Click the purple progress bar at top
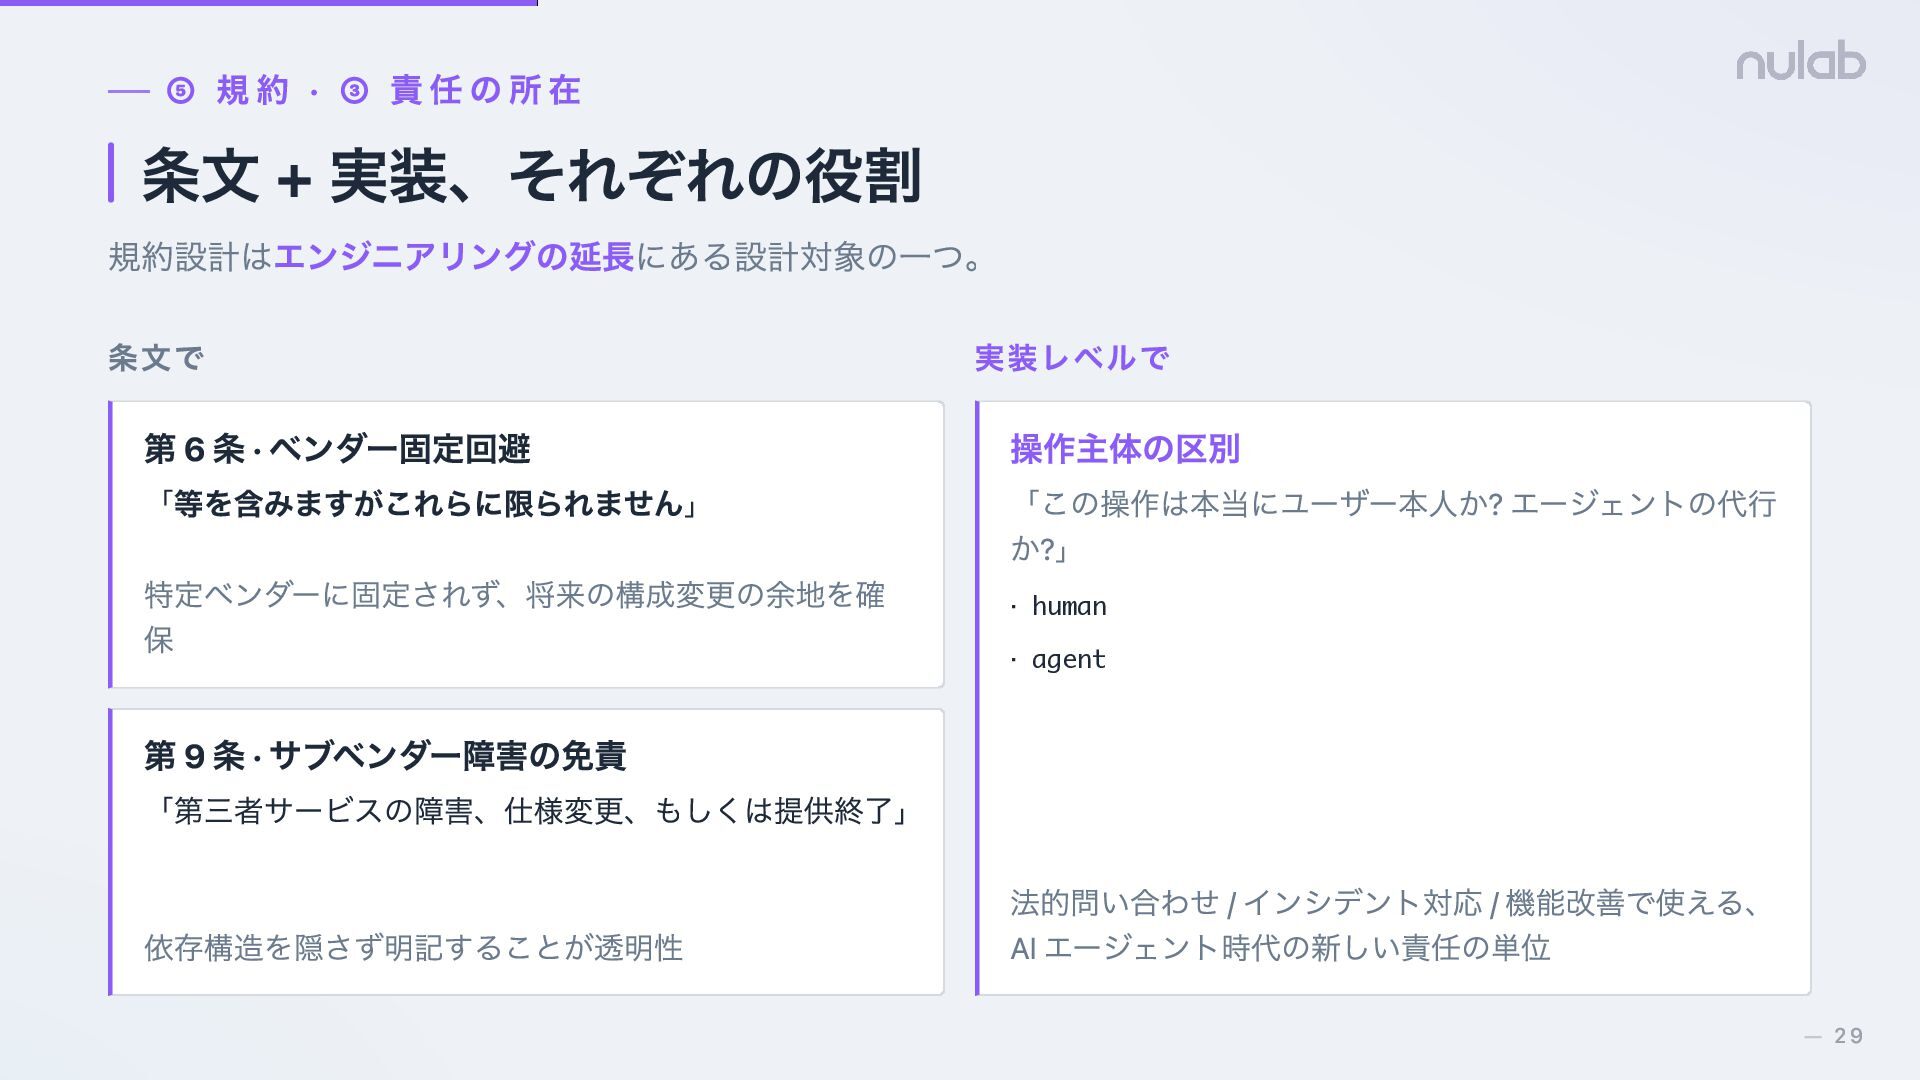 click(x=268, y=3)
